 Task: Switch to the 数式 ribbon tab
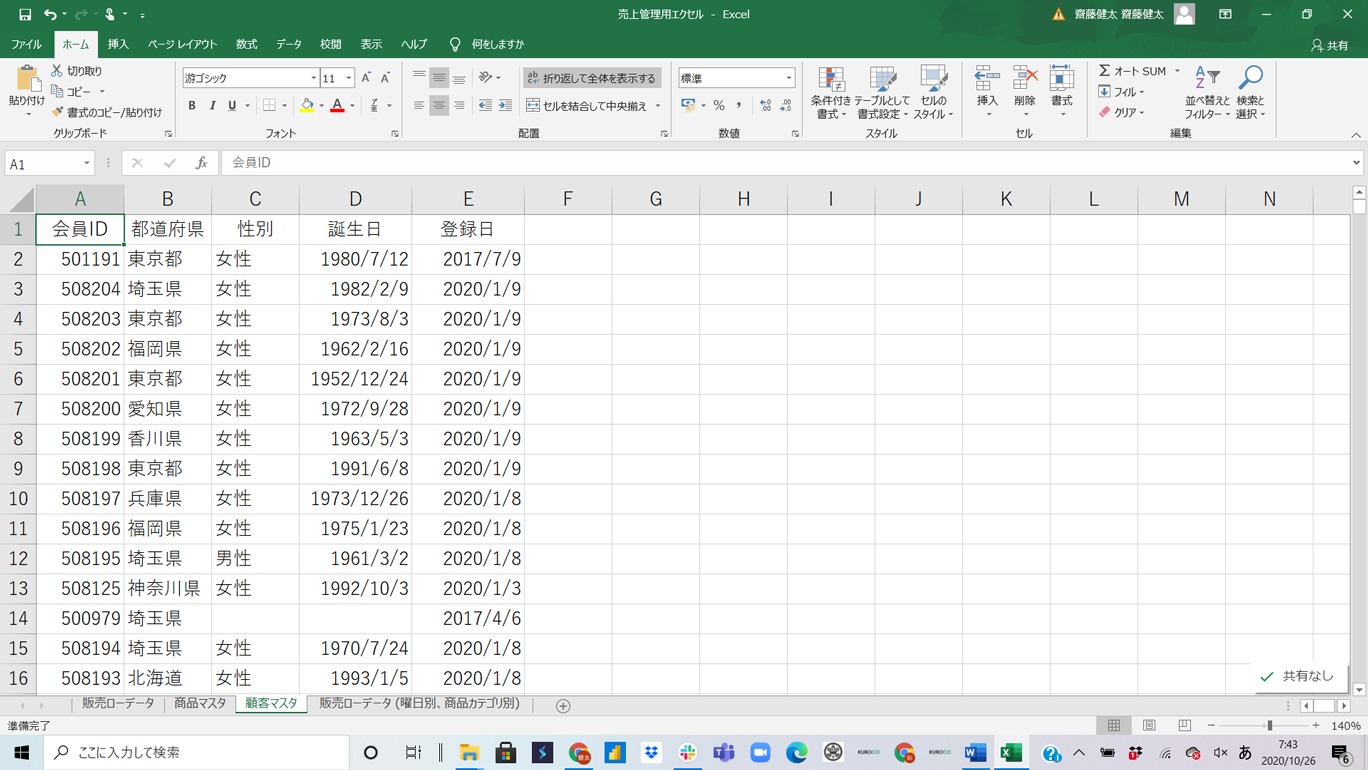pos(246,45)
